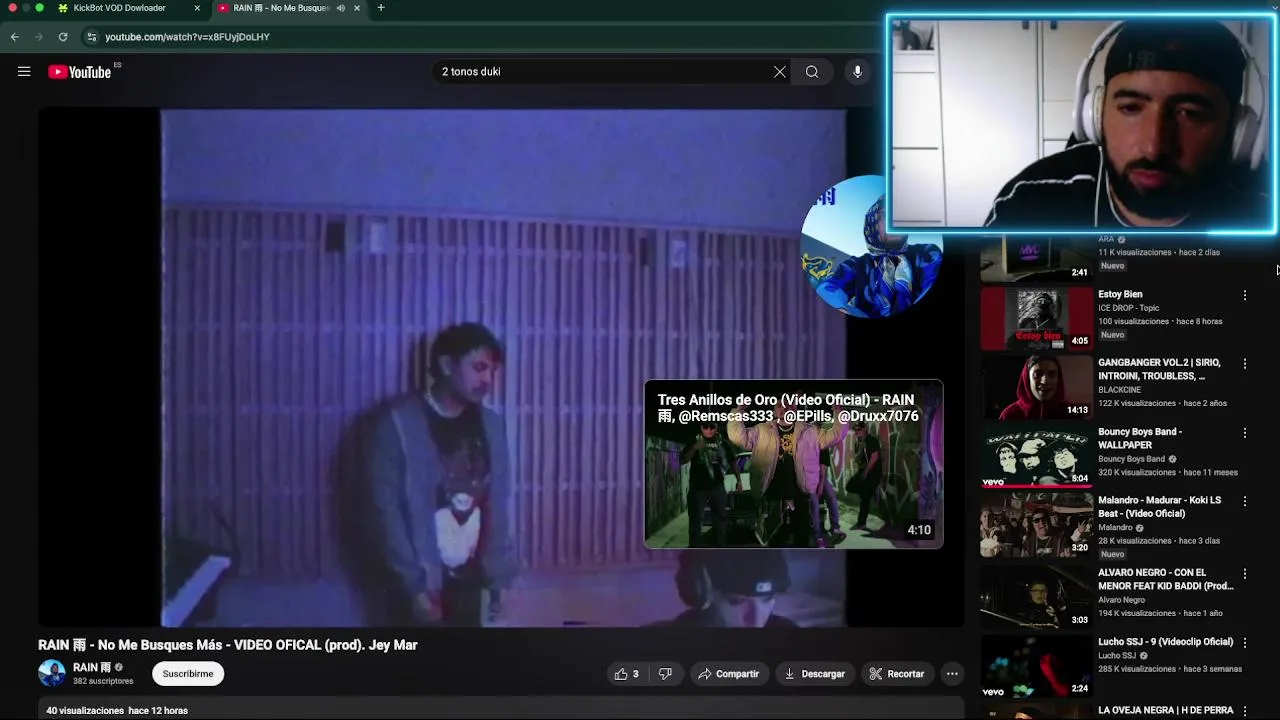This screenshot has height=720, width=1280.
Task: Click the '40 visualizaciones hace 12 horas' description text
Action: [x=117, y=711]
